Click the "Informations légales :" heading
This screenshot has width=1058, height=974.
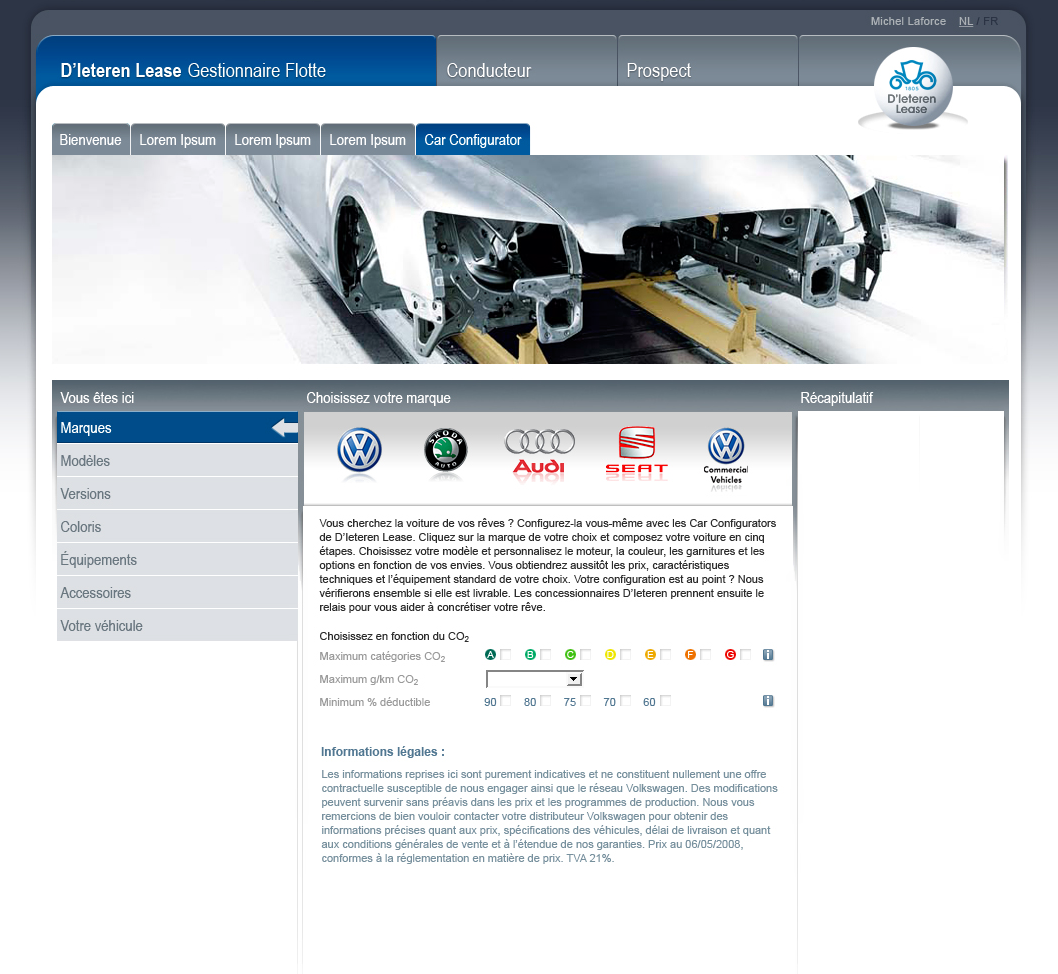383,752
